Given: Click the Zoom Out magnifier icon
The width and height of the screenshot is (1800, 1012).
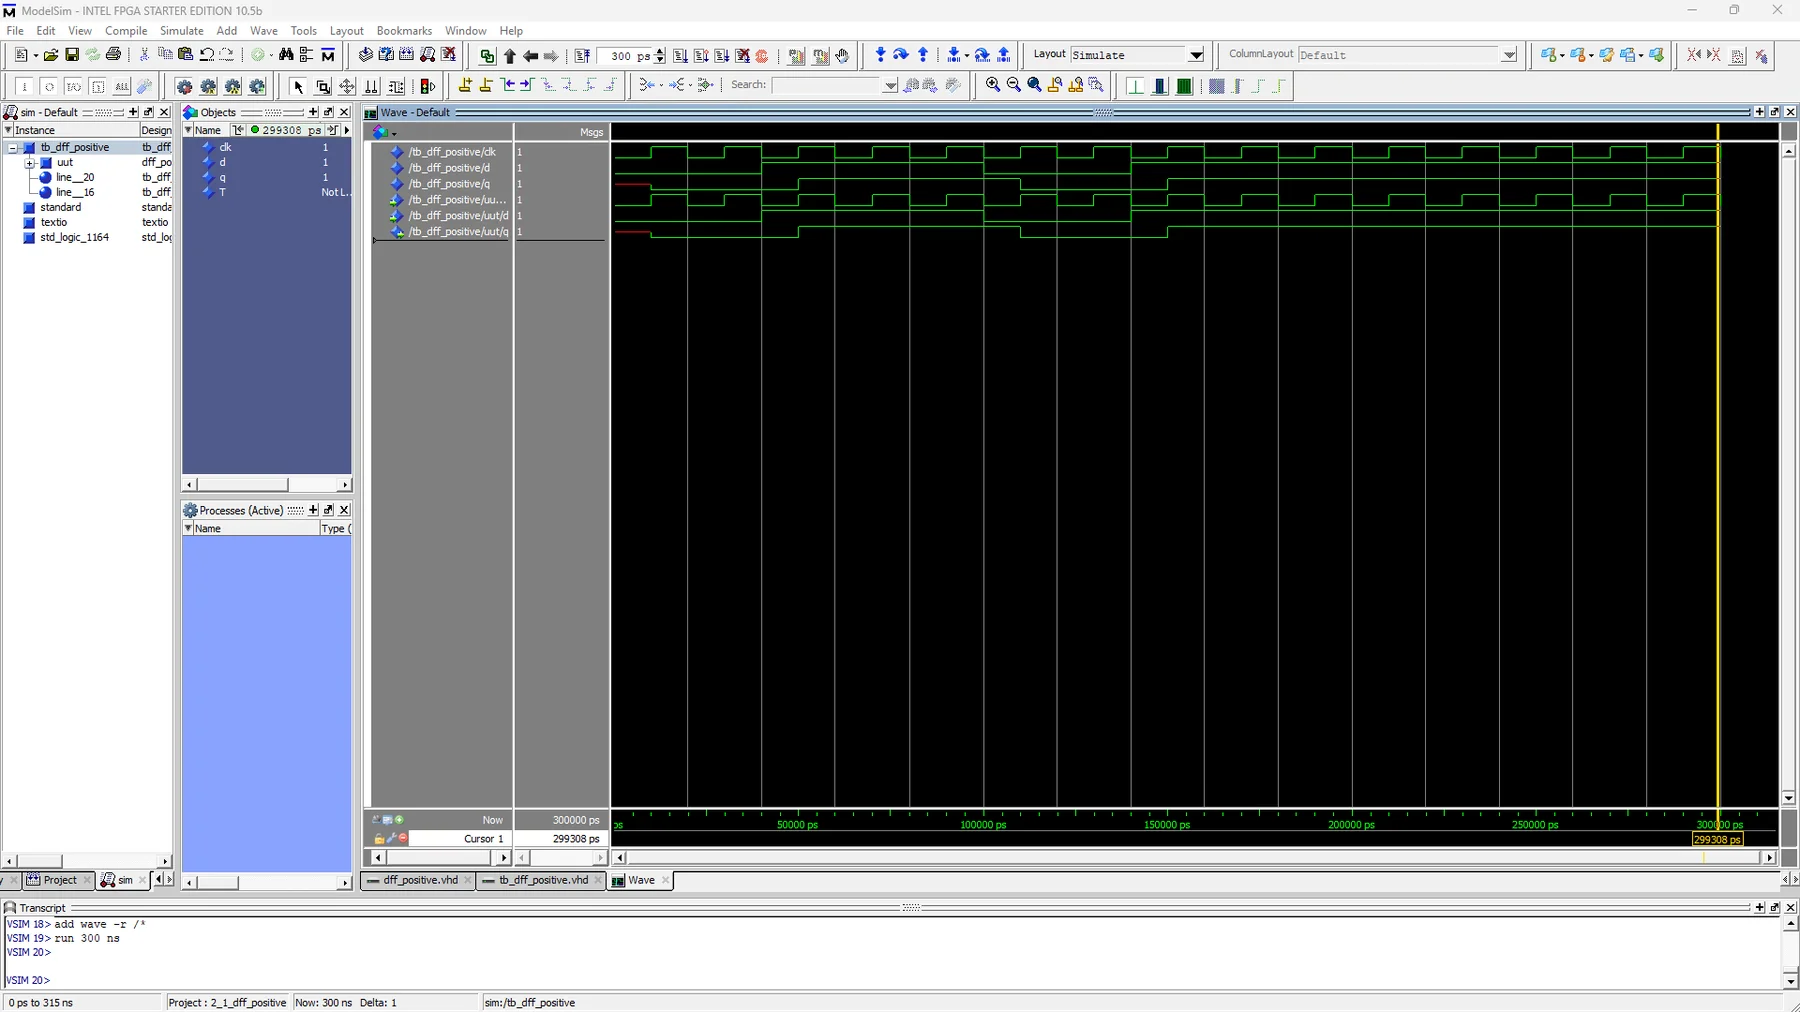Looking at the screenshot, I should click(1014, 85).
